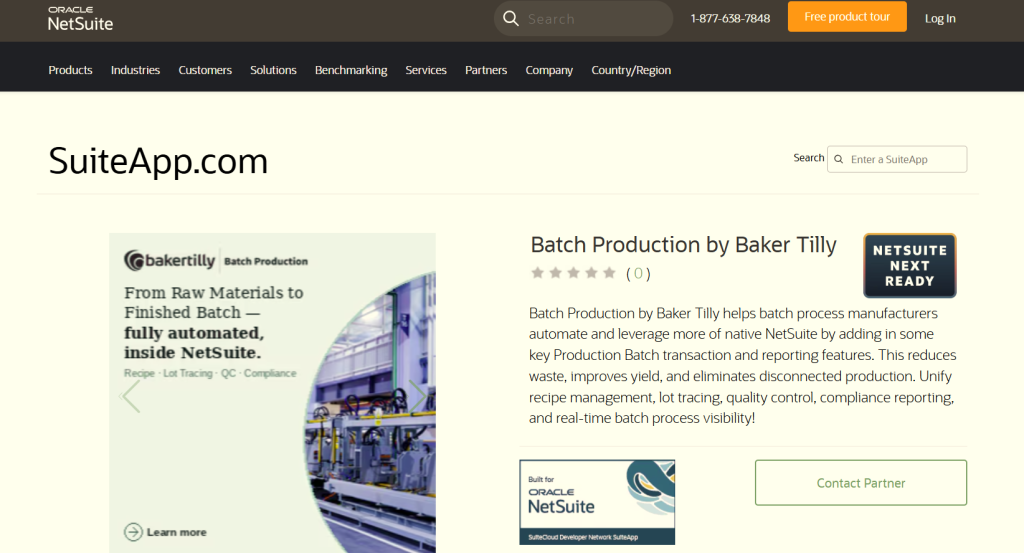The image size is (1024, 553).
Task: Click the Built for Oracle NetSuite badge
Action: coord(597,502)
